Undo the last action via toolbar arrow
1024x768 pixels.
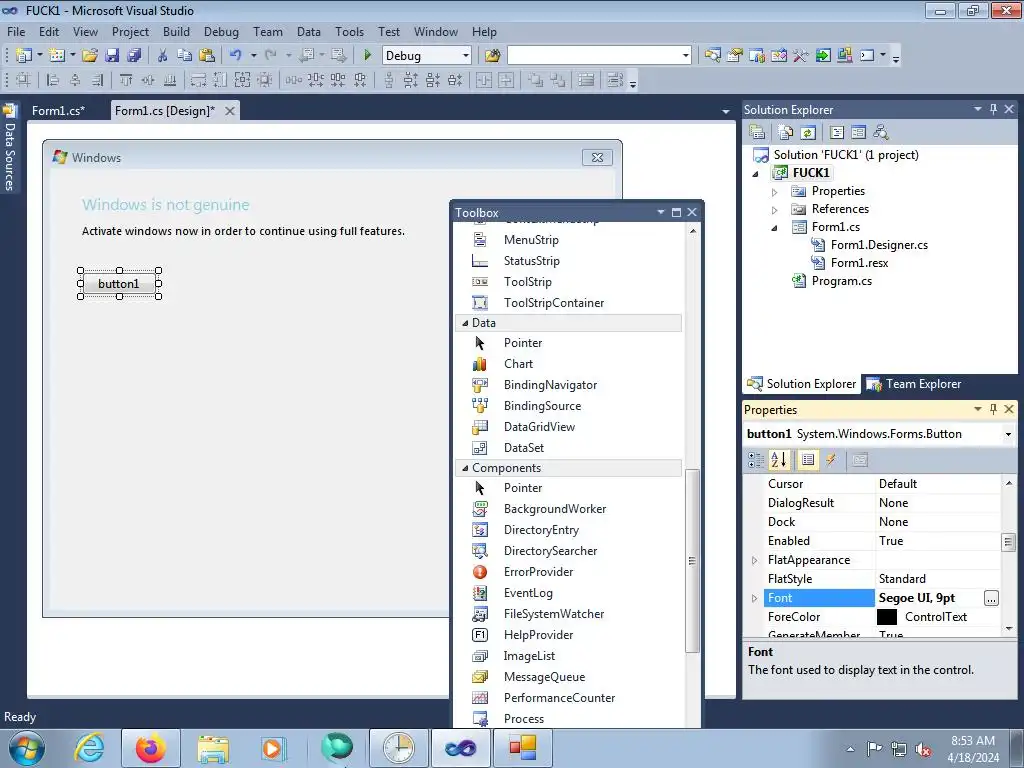[236, 56]
